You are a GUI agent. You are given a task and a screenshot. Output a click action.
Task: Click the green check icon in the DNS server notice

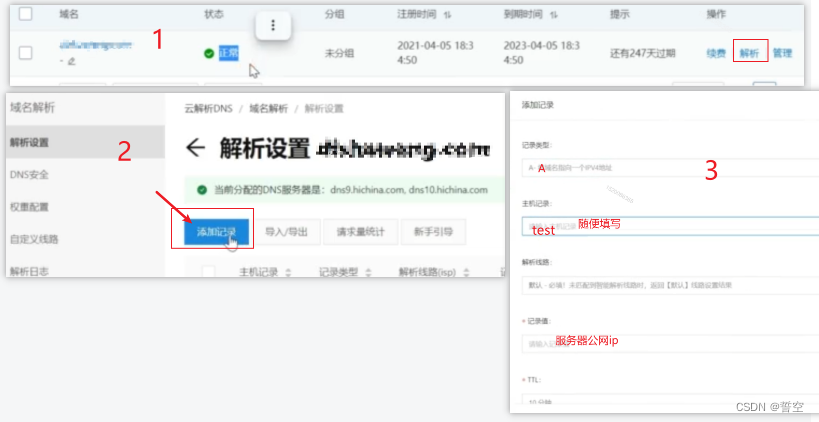[x=202, y=190]
